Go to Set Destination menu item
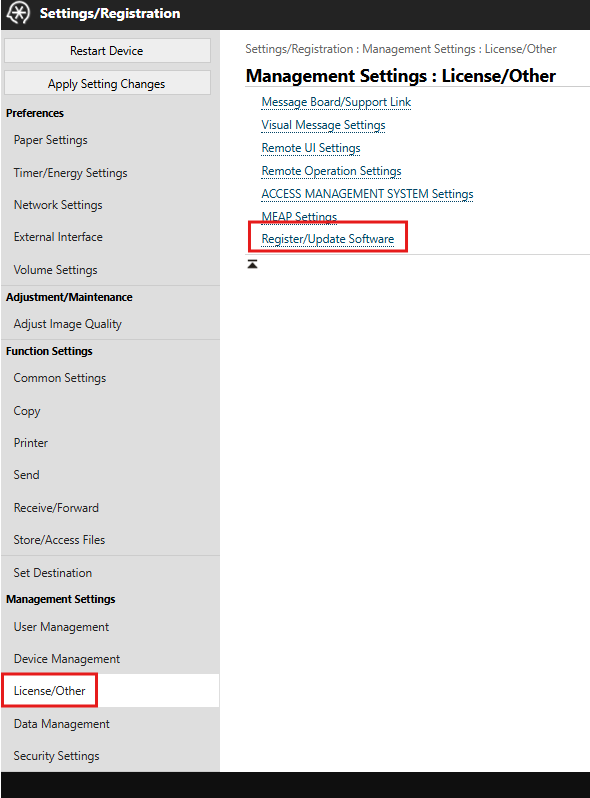Screen dimensions: 590x798 (x=53, y=573)
